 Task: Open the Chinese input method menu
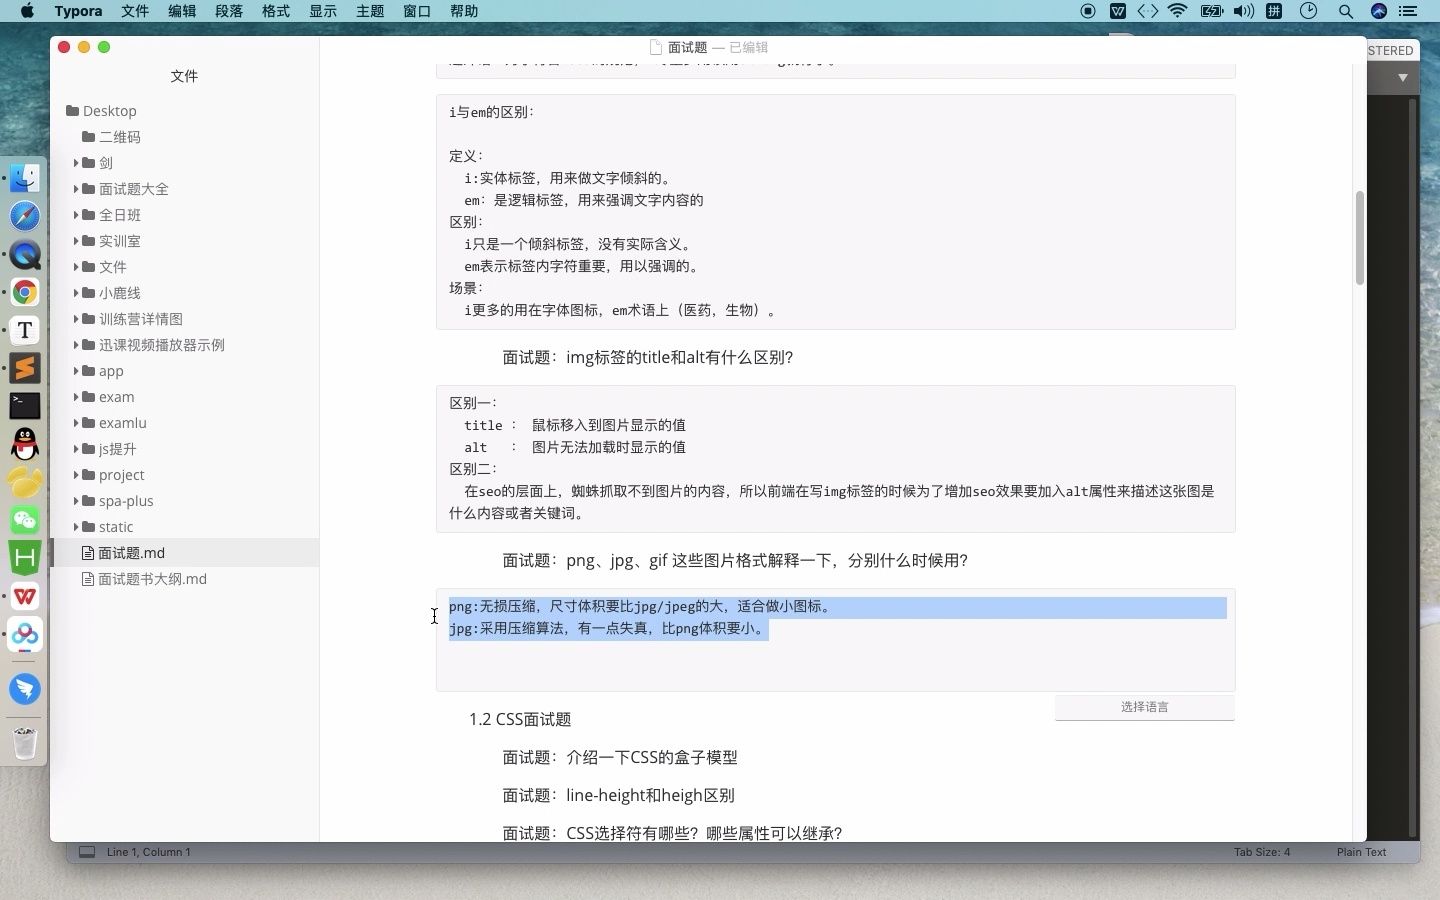1274,11
